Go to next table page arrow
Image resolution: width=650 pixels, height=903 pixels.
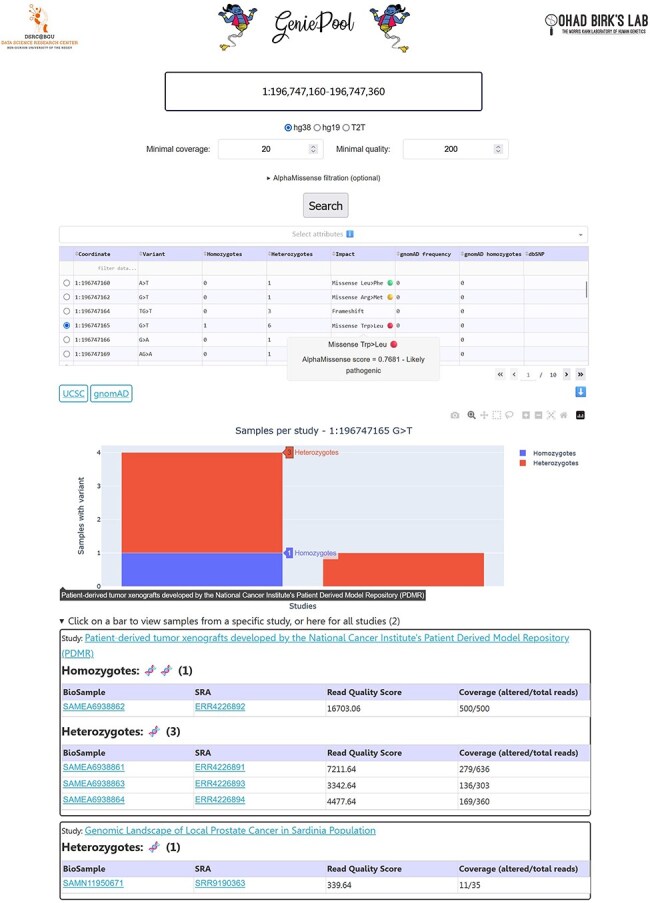point(567,374)
